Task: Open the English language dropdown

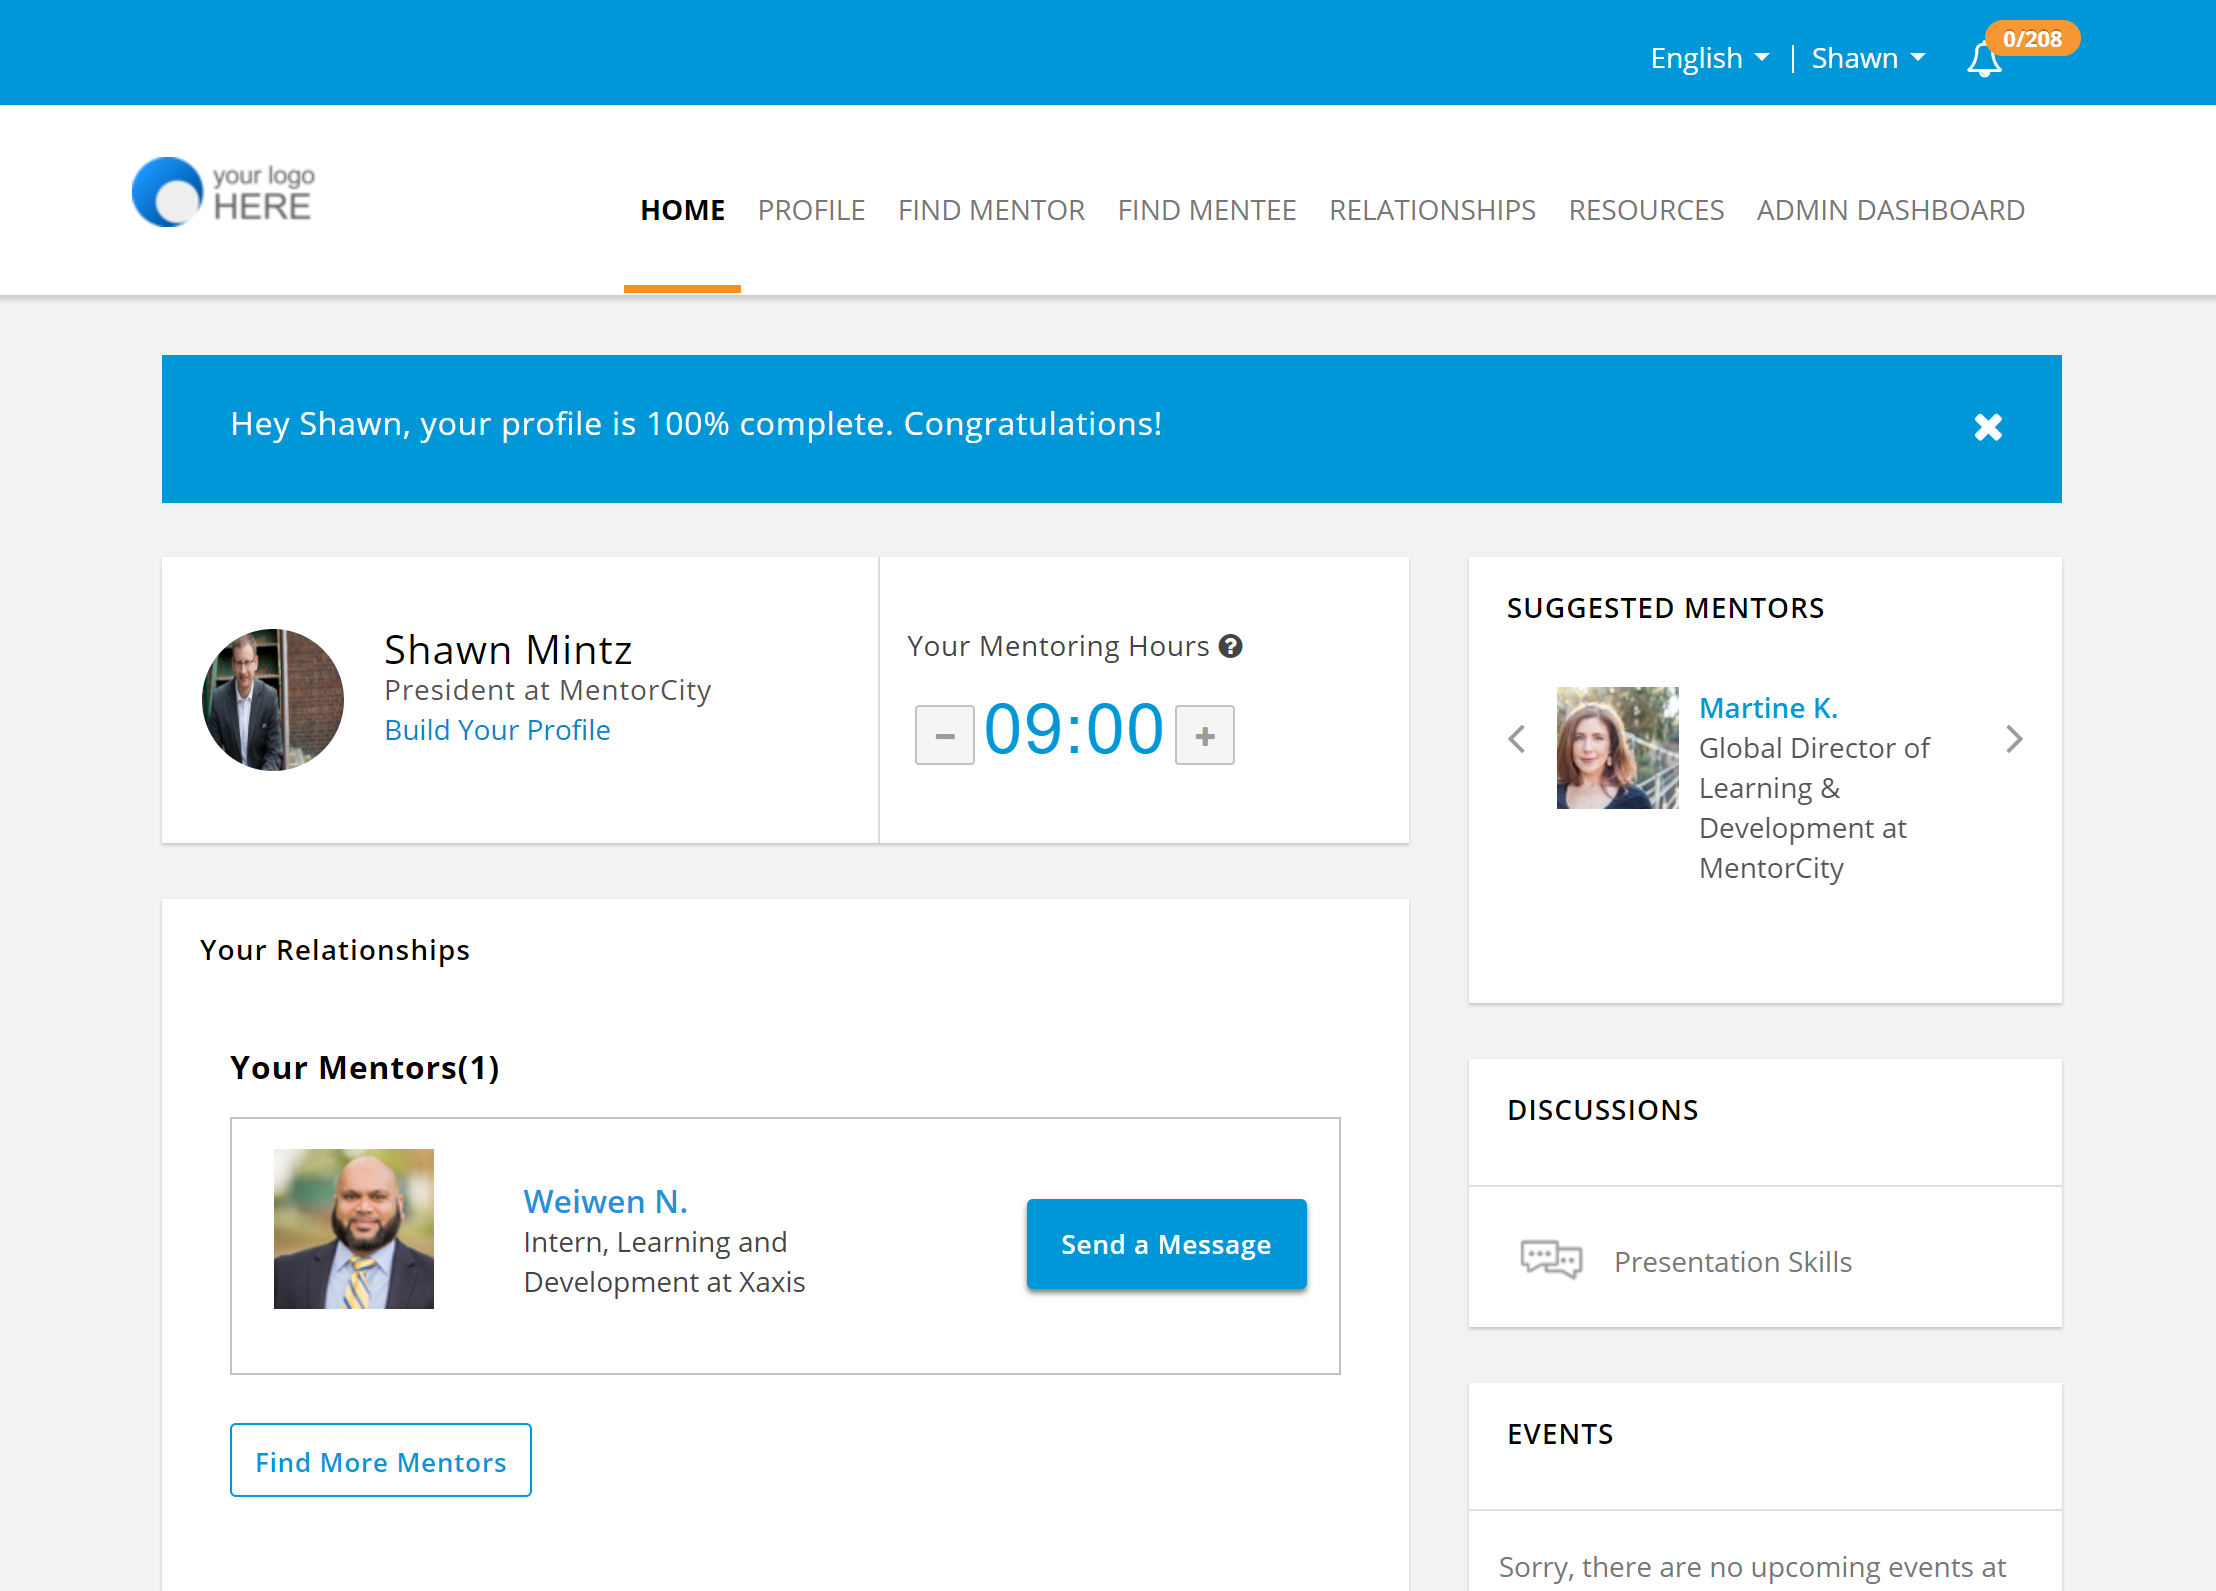Action: 1709,58
